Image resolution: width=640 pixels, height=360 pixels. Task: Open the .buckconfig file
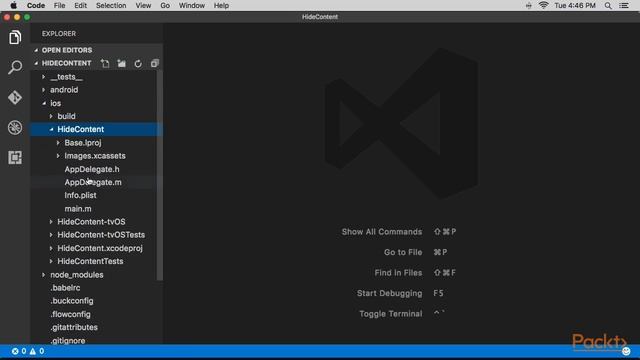click(72, 301)
